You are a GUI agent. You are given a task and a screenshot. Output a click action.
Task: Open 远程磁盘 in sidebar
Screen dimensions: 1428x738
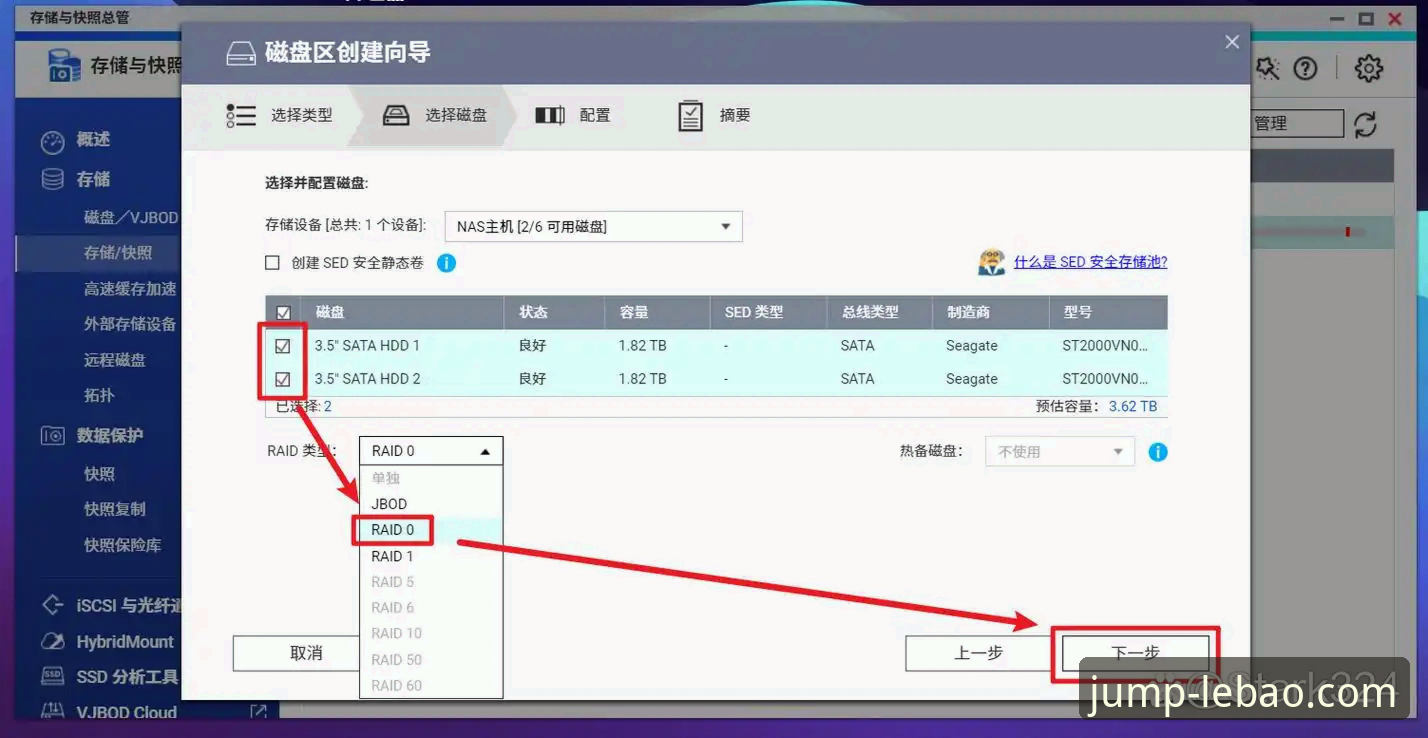[x=115, y=360]
